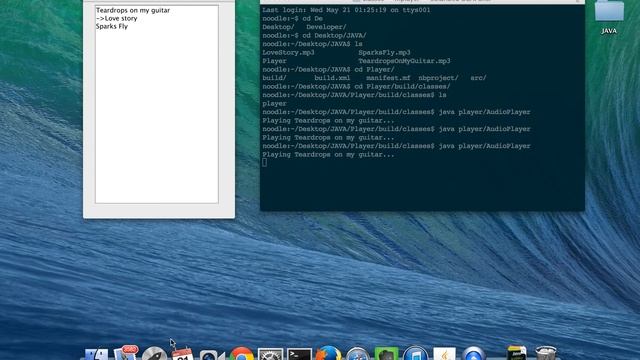Select '->Love story' in the playlist

coord(117,18)
